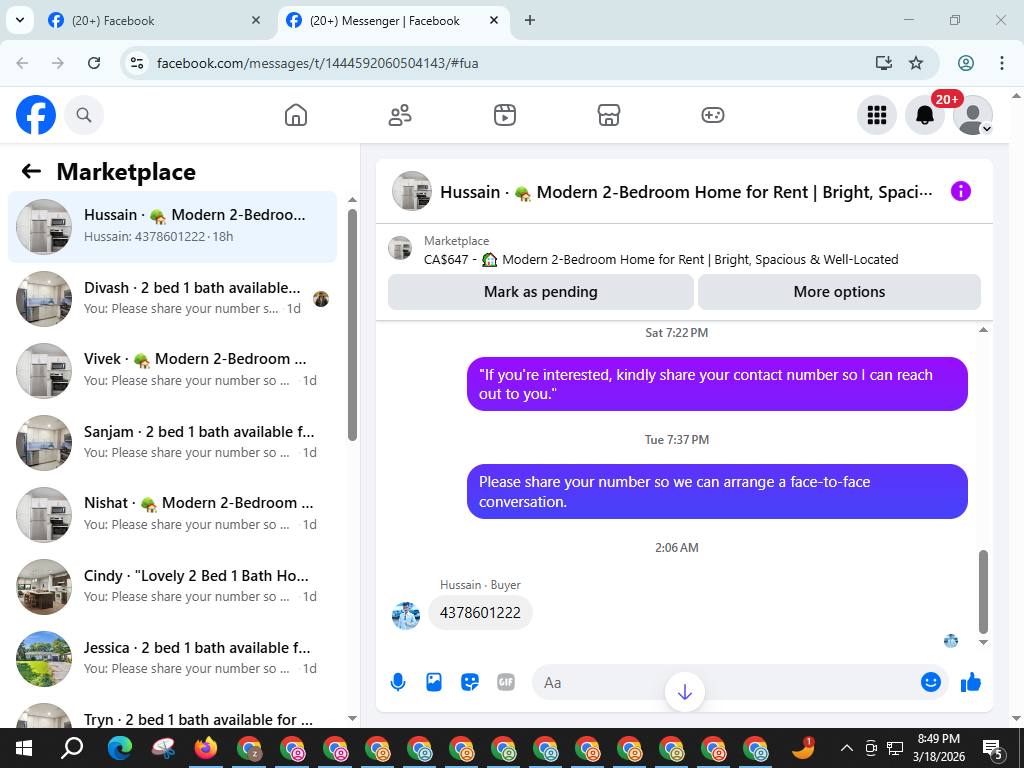Show hidden system tray icons
This screenshot has height=768, width=1024.
click(x=846, y=748)
